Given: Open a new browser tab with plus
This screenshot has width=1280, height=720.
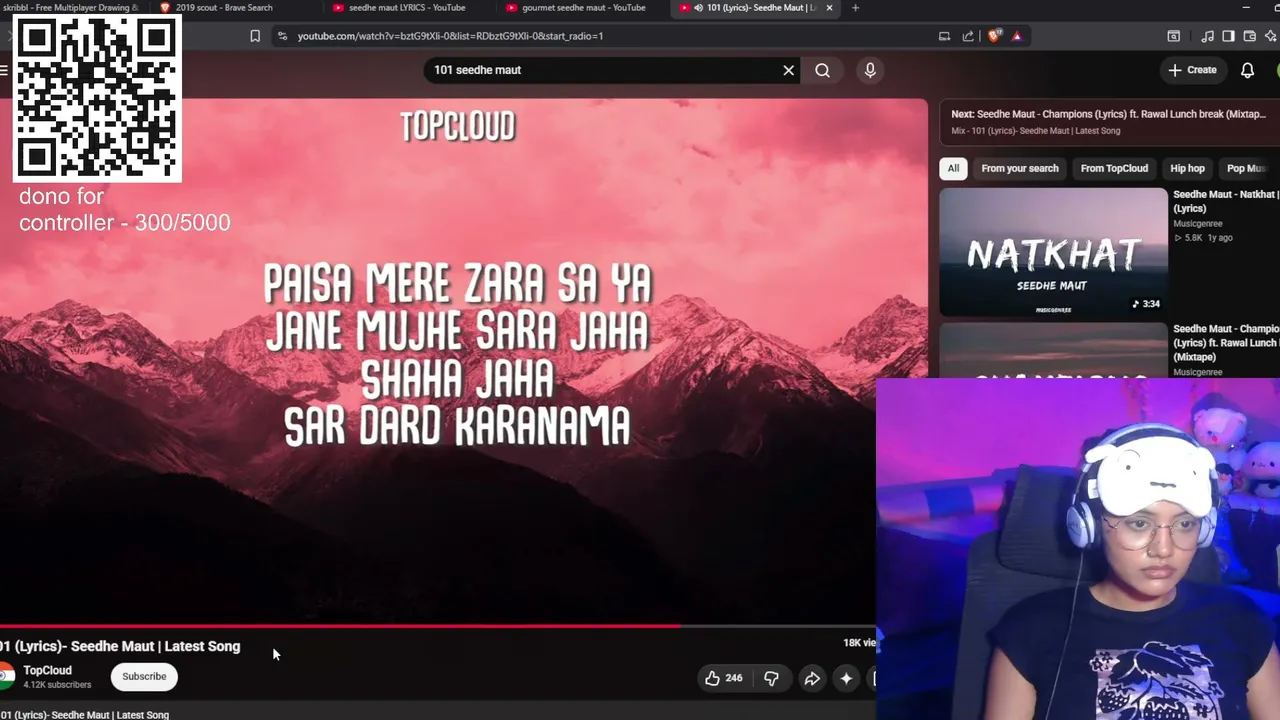Looking at the screenshot, I should click(855, 8).
